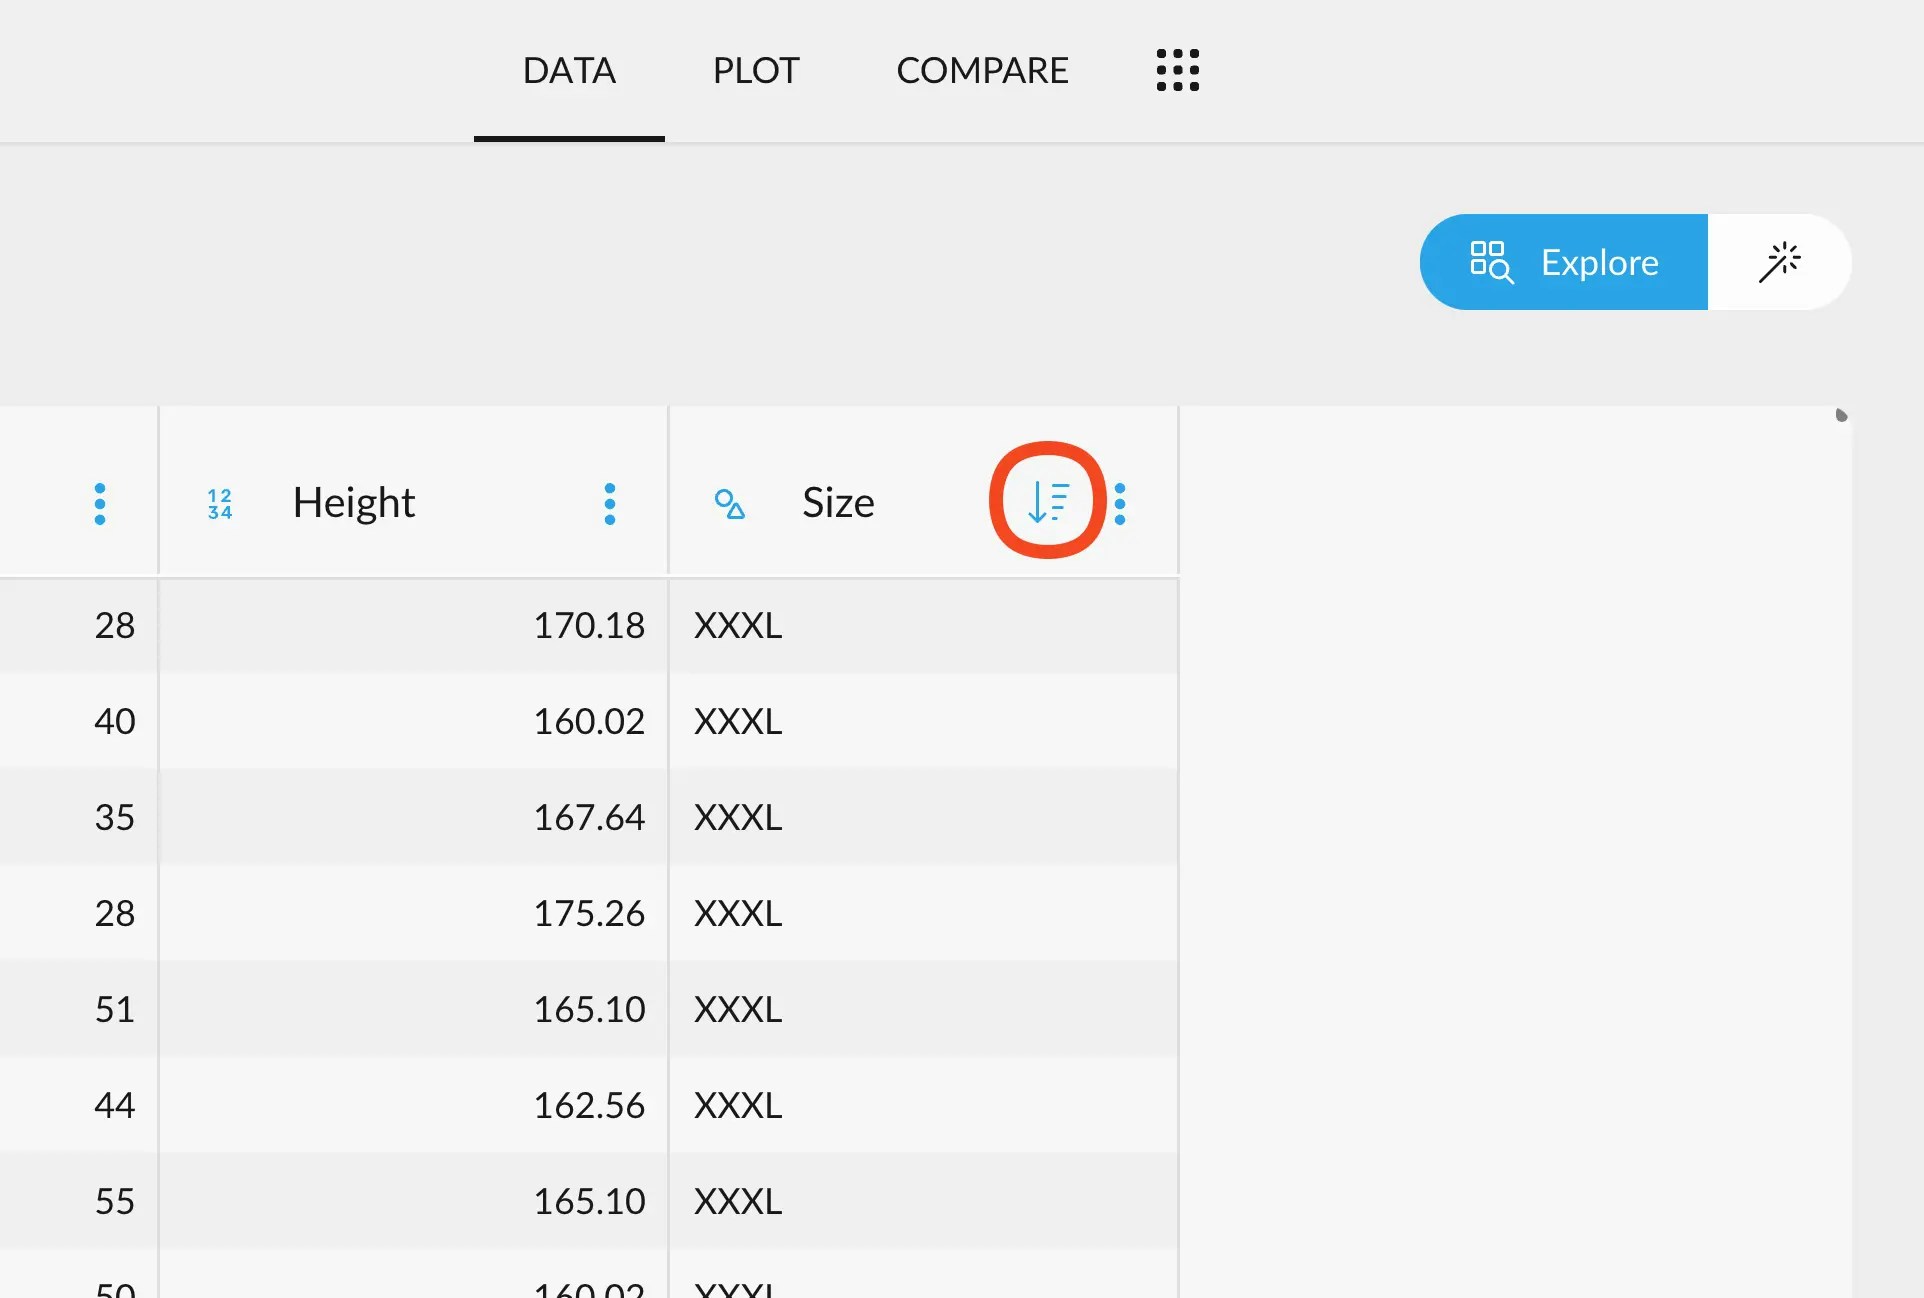The width and height of the screenshot is (1924, 1298).
Task: Click the Explore button
Action: (1563, 262)
